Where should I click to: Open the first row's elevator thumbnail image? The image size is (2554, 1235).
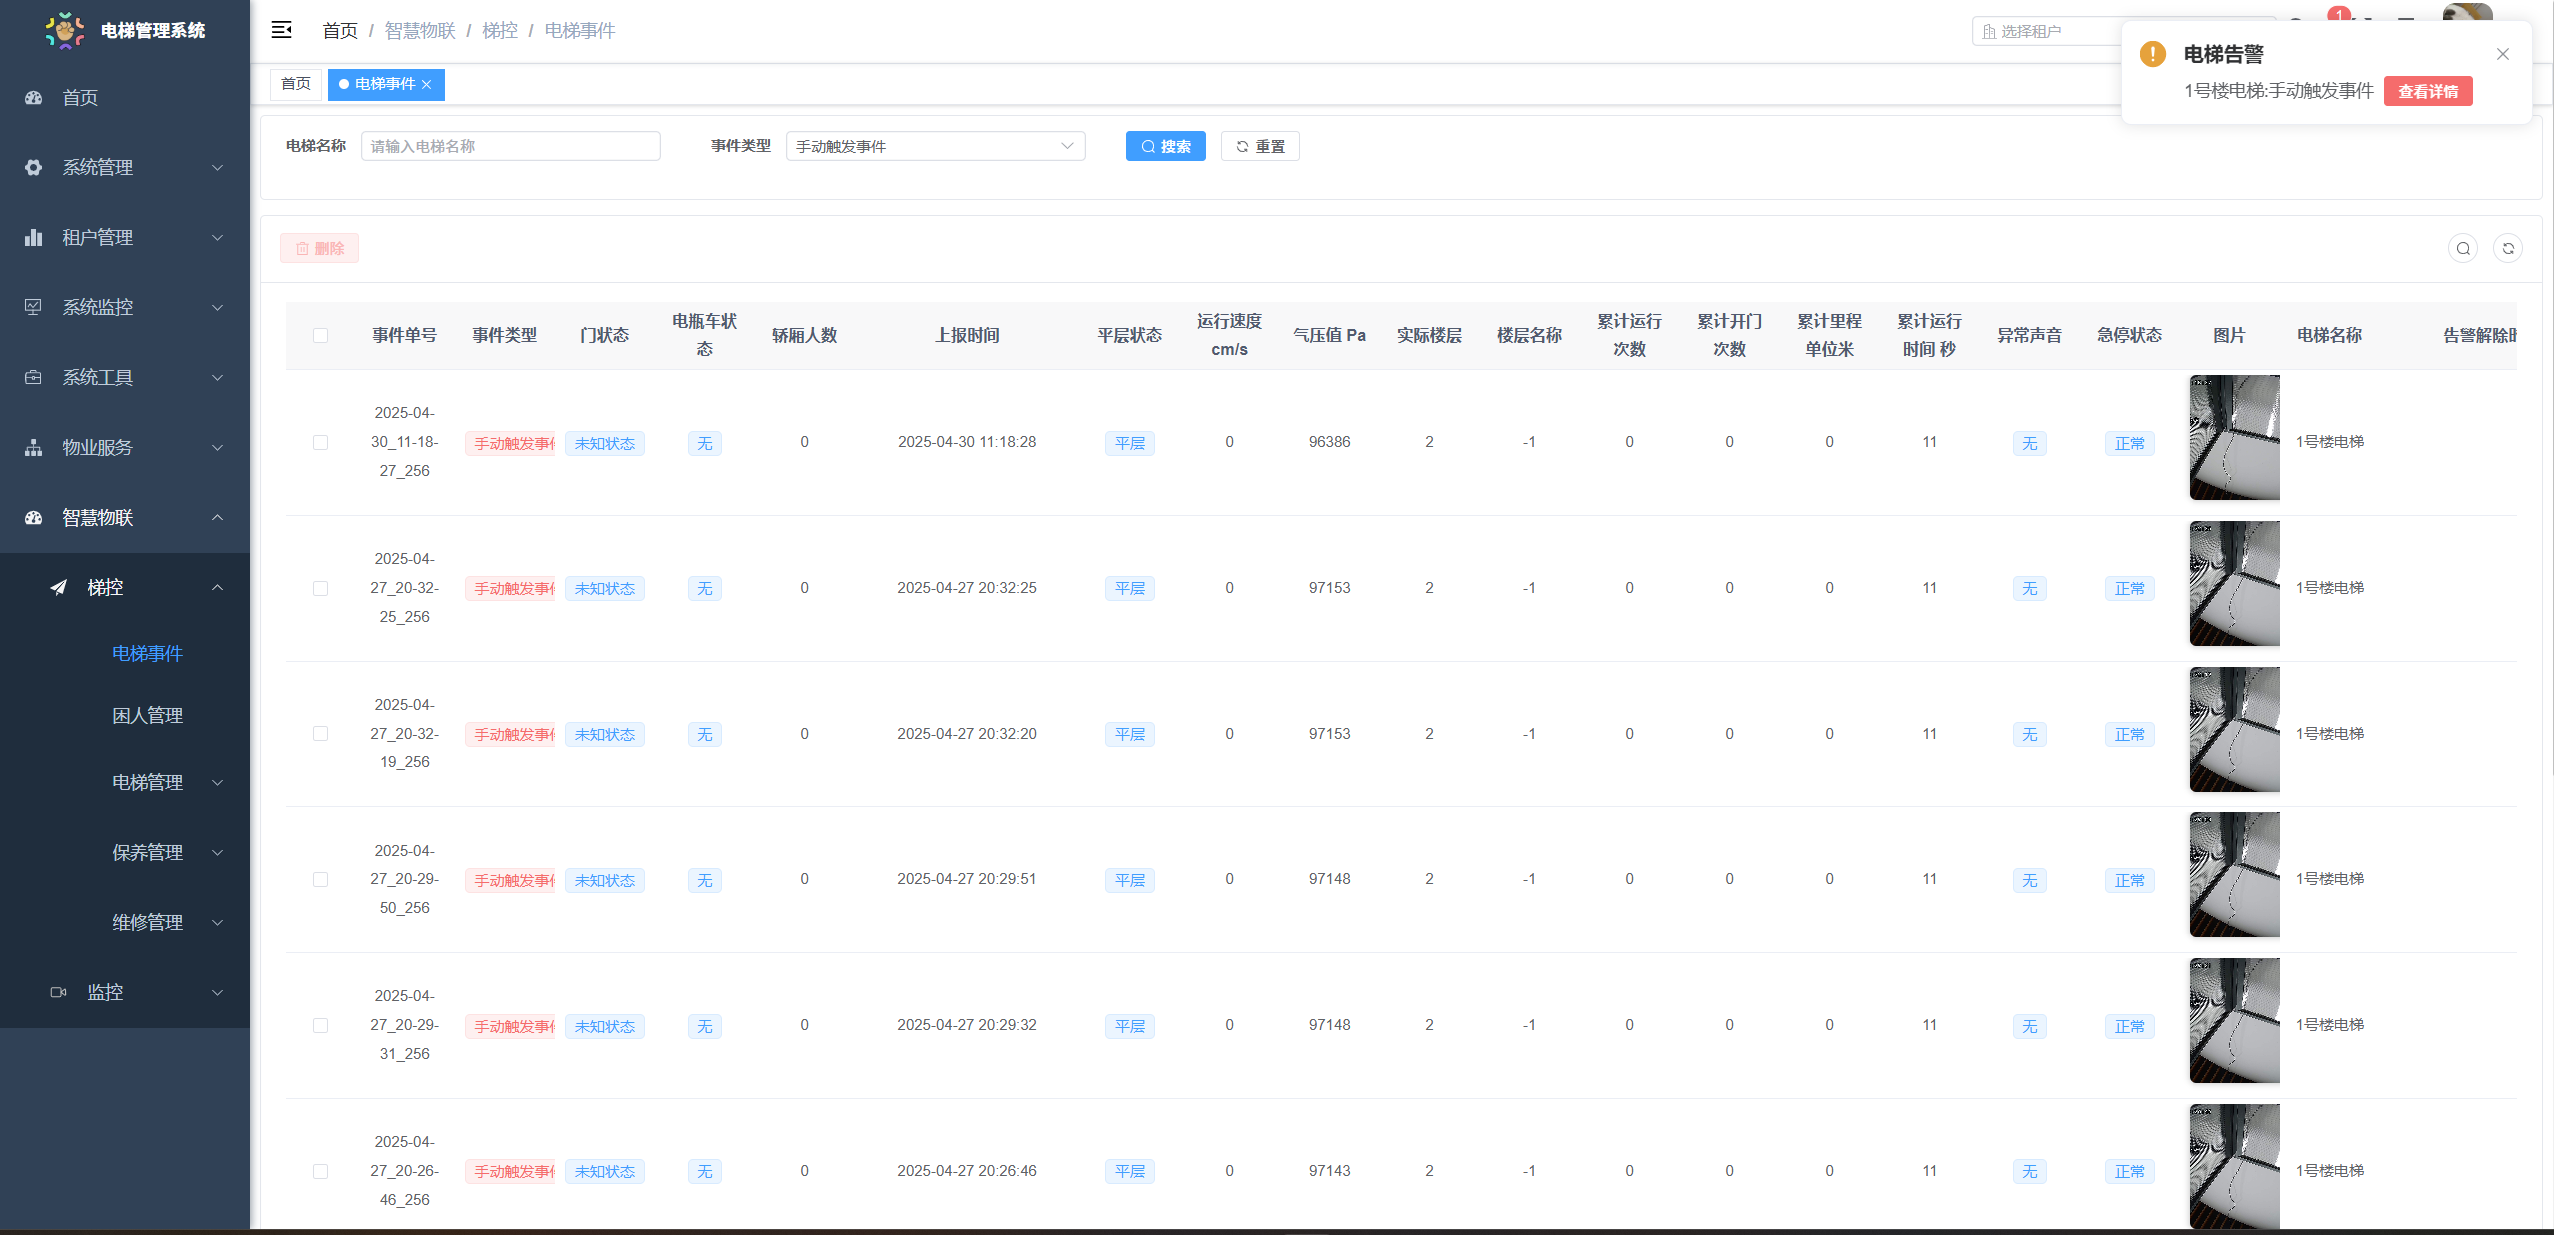point(2234,438)
